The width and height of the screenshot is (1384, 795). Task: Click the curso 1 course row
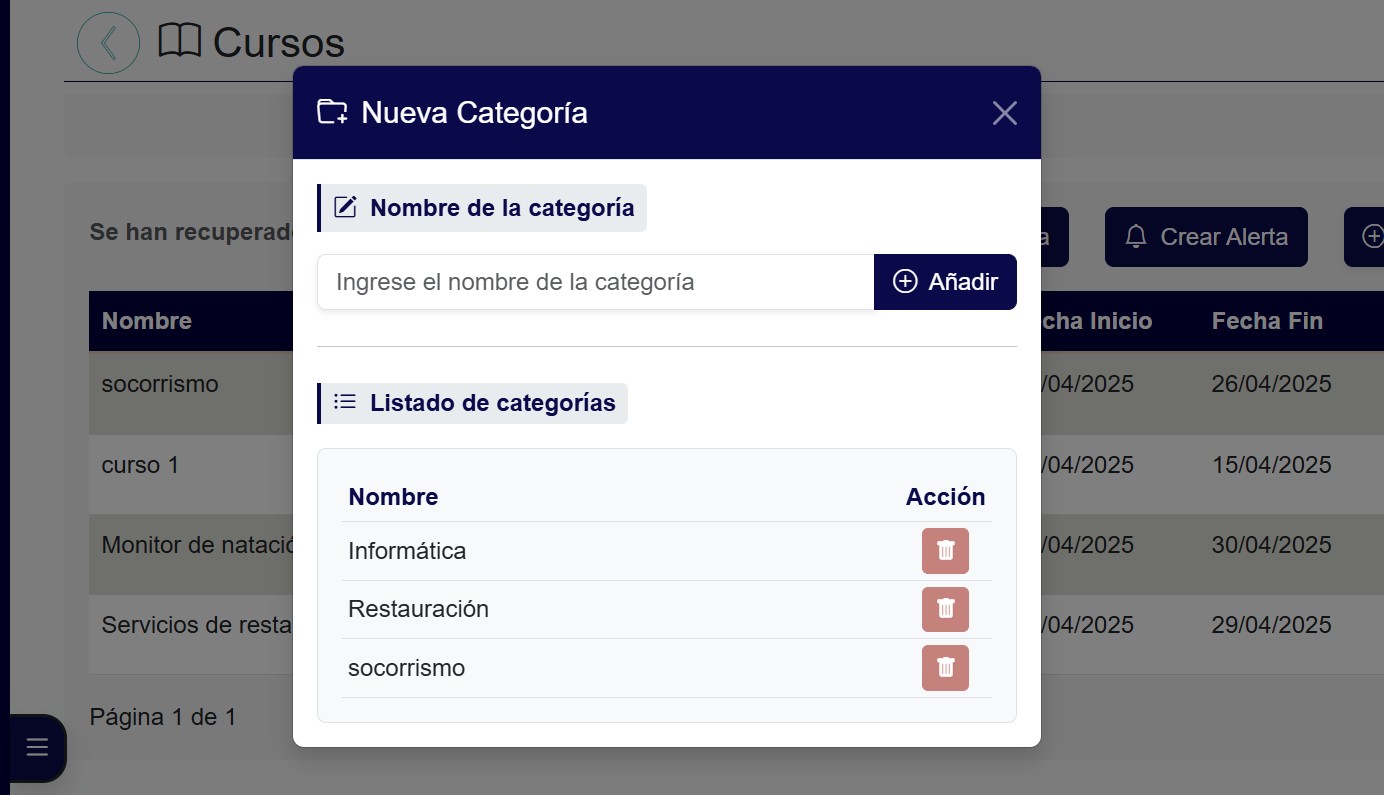[140, 465]
